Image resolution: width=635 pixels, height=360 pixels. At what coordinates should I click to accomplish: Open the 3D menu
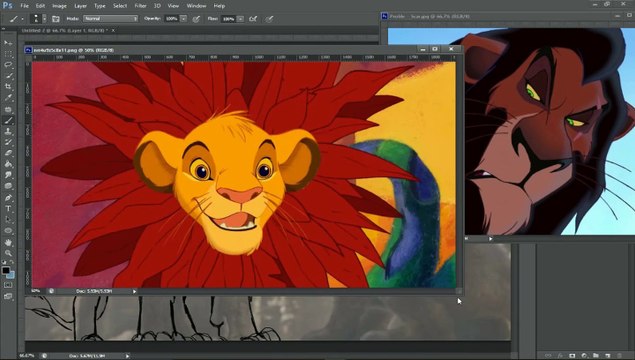pos(157,6)
